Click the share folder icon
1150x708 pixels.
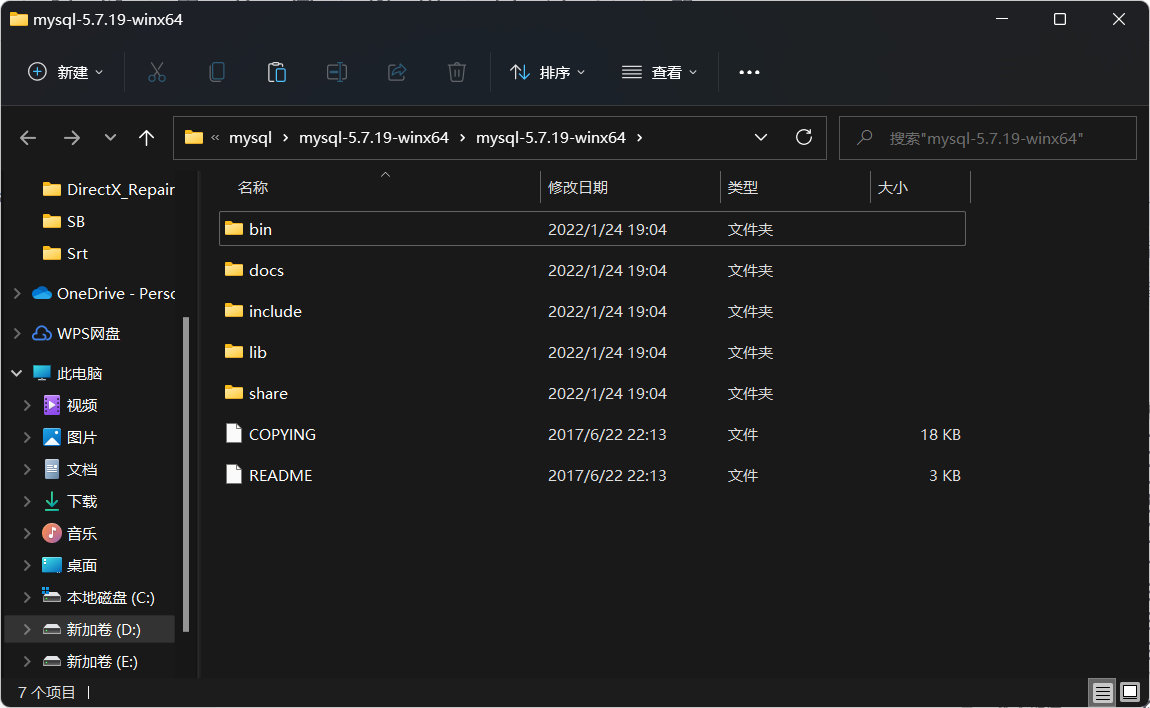(x=234, y=393)
